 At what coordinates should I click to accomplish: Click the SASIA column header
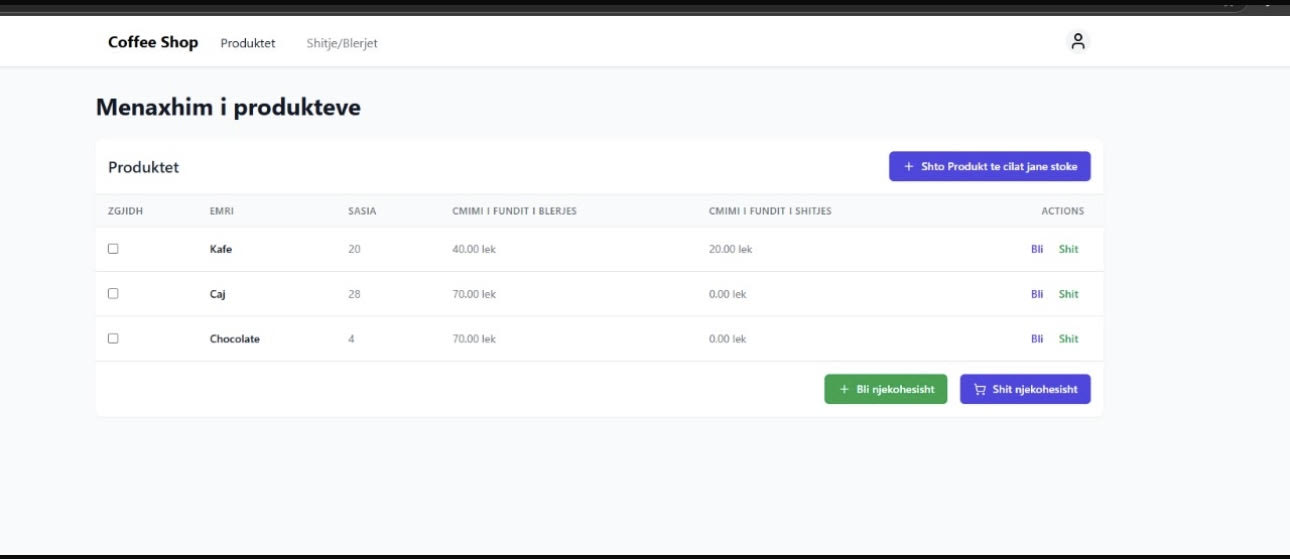click(x=362, y=211)
